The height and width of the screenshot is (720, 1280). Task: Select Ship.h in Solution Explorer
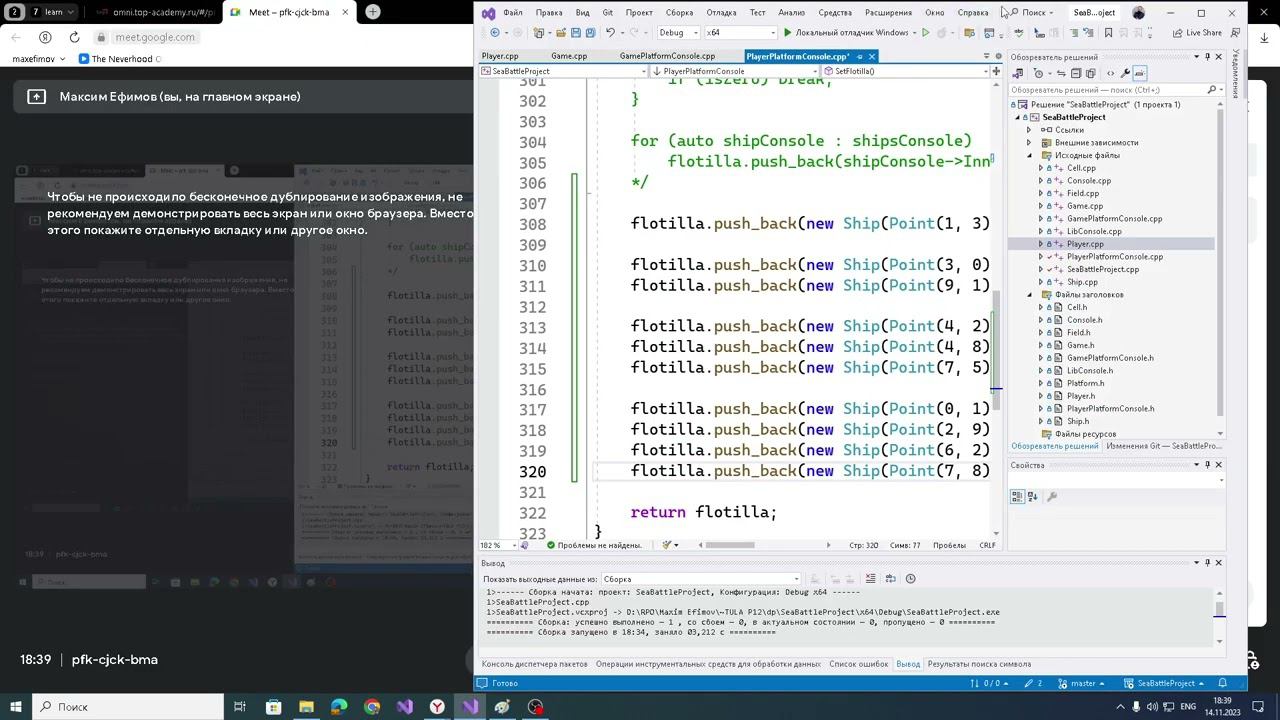[x=1078, y=421]
